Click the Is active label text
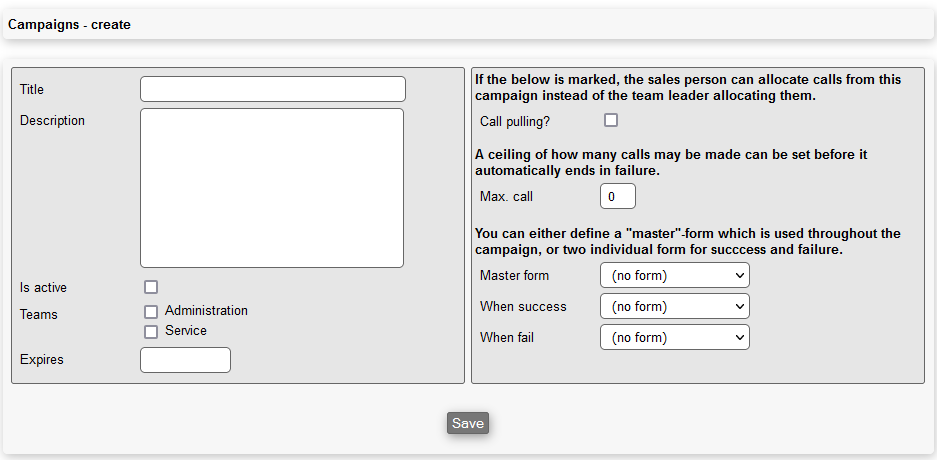Viewport: 937px width, 460px height. [x=43, y=288]
